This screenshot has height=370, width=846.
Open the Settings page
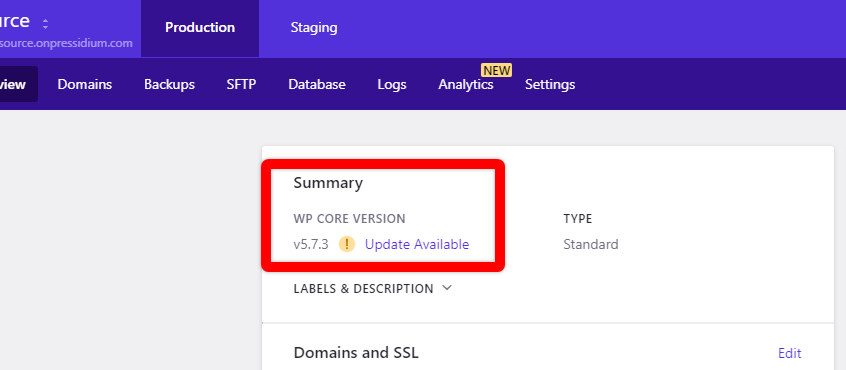[550, 85]
